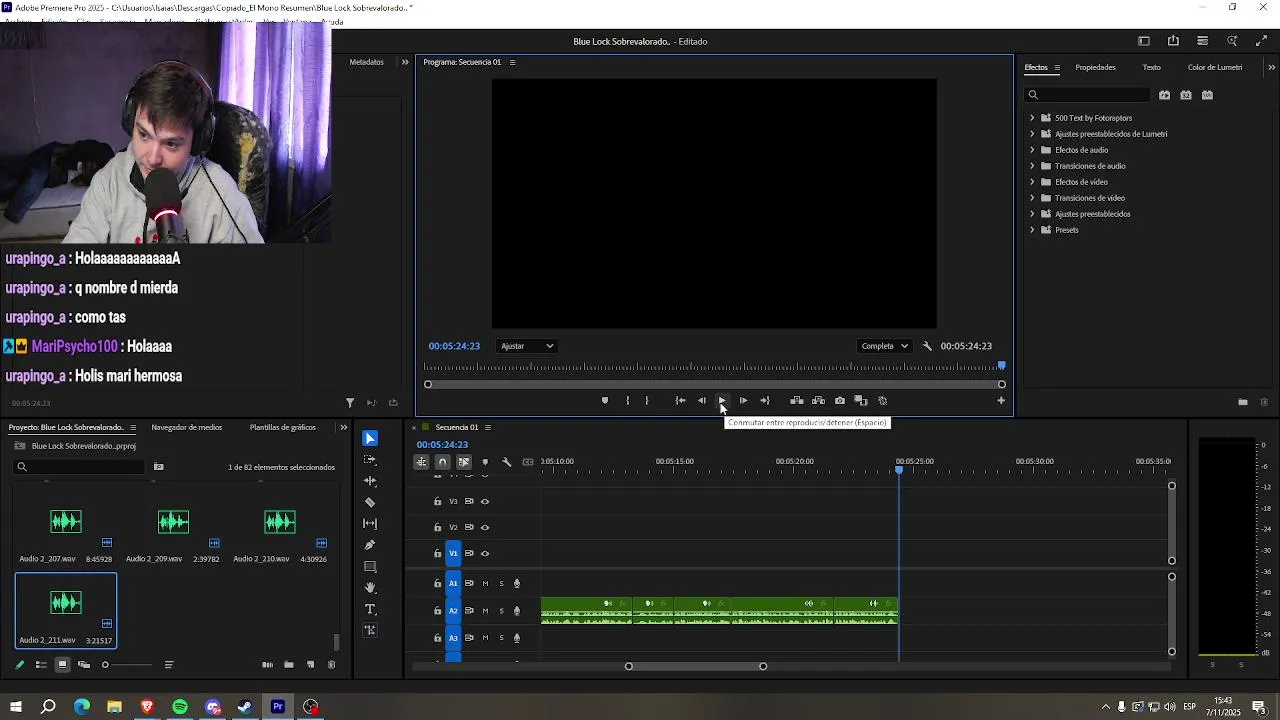Switch to Plantillas de gráficos tab
The height and width of the screenshot is (720, 1280).
click(282, 427)
